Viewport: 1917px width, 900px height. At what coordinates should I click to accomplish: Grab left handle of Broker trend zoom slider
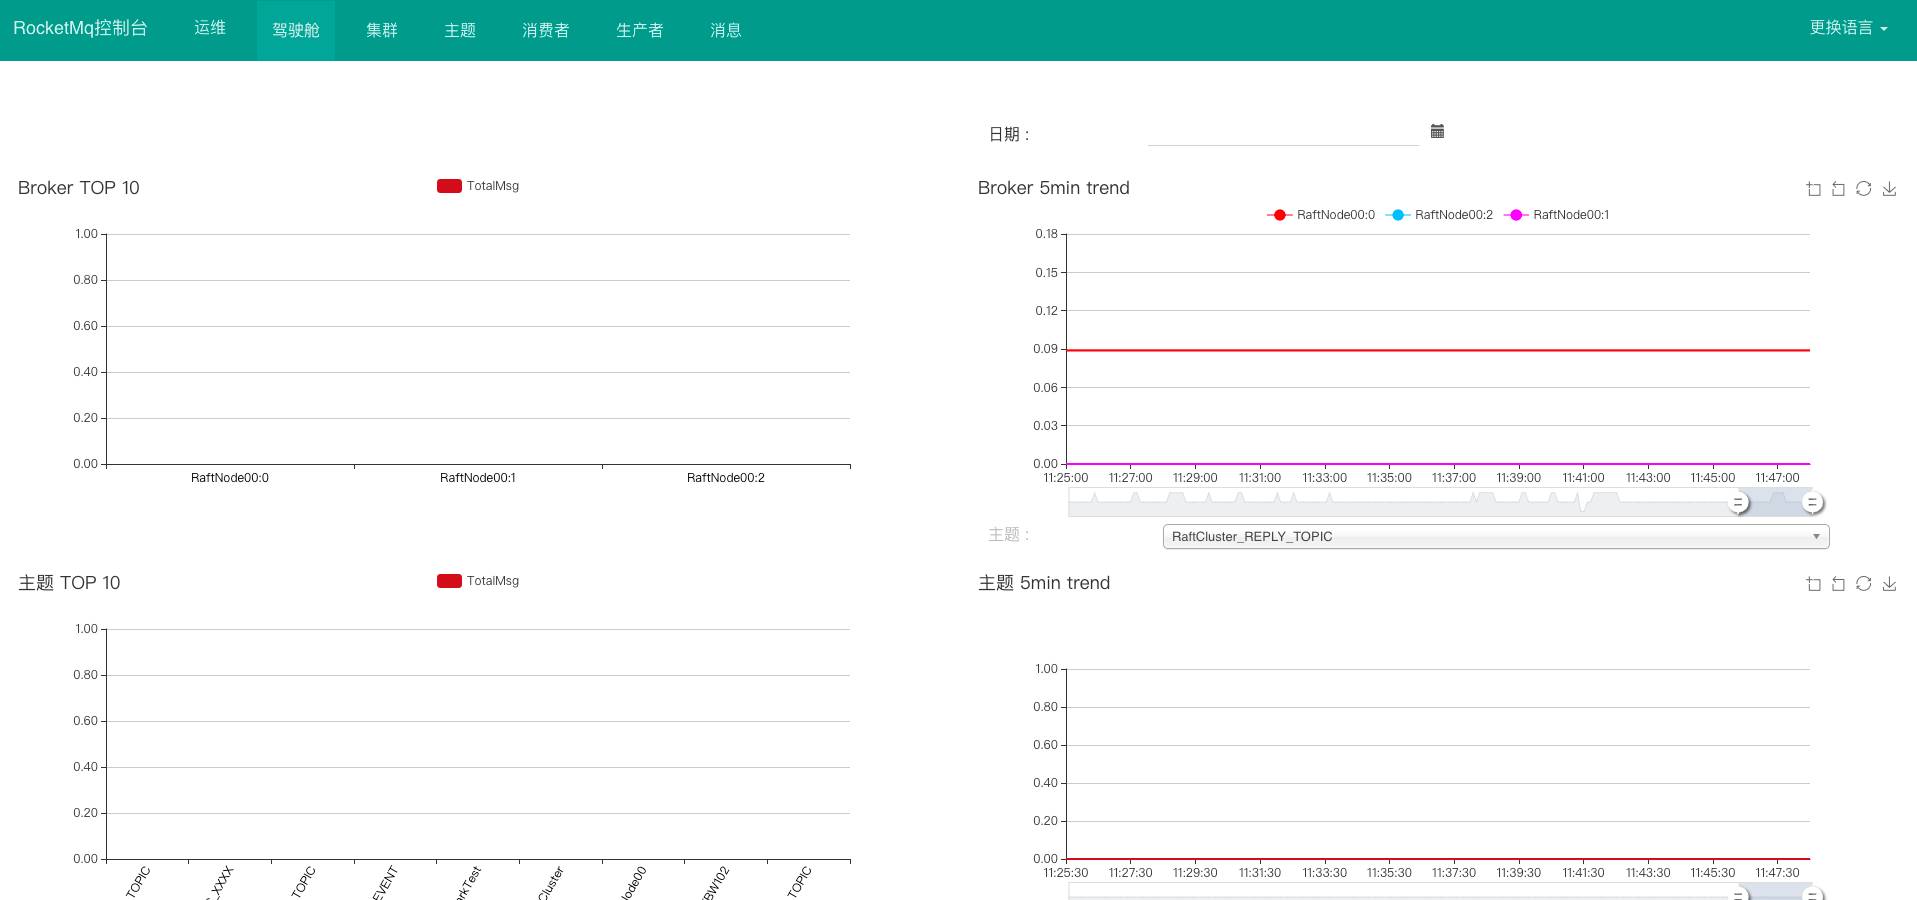[x=1739, y=503]
